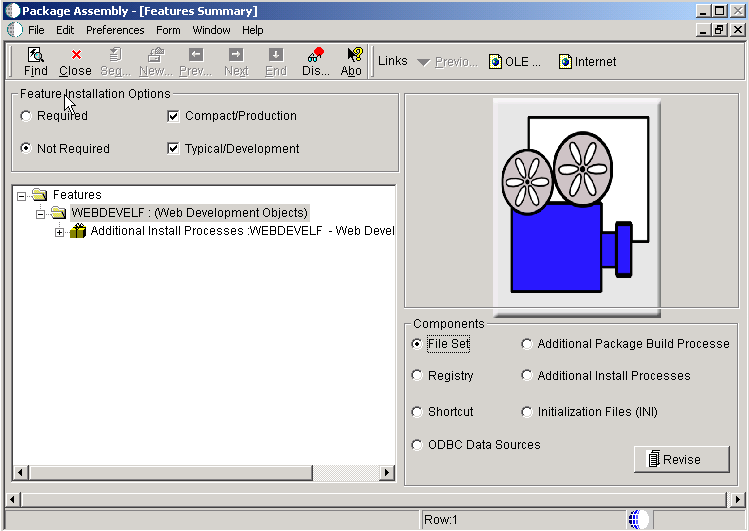Click the New... toolbar icon
Image resolution: width=749 pixels, height=531 pixels.
coord(156,55)
